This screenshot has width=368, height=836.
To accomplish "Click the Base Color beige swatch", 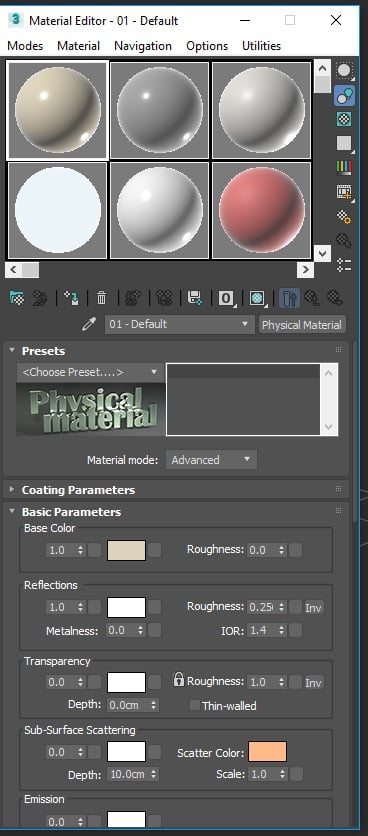I will pos(126,550).
